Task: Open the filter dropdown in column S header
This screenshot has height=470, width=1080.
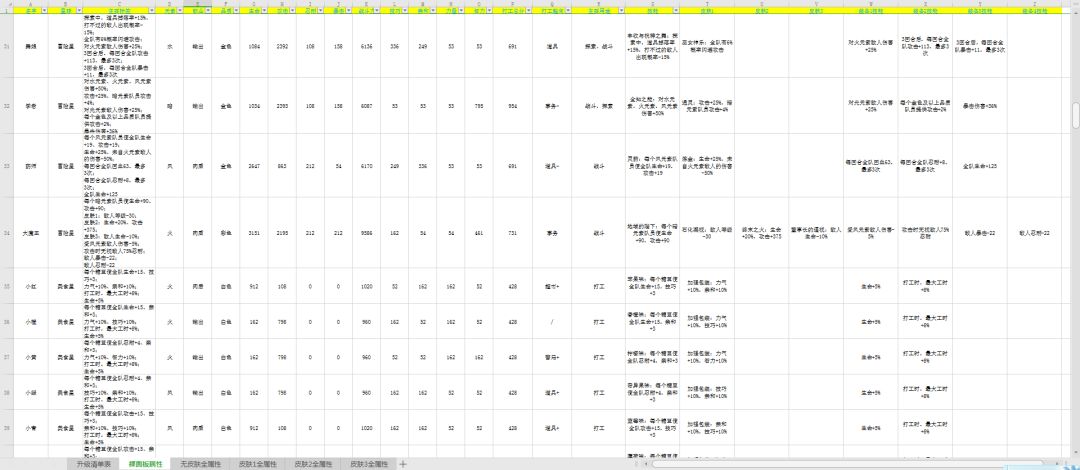Action: tap(675, 11)
